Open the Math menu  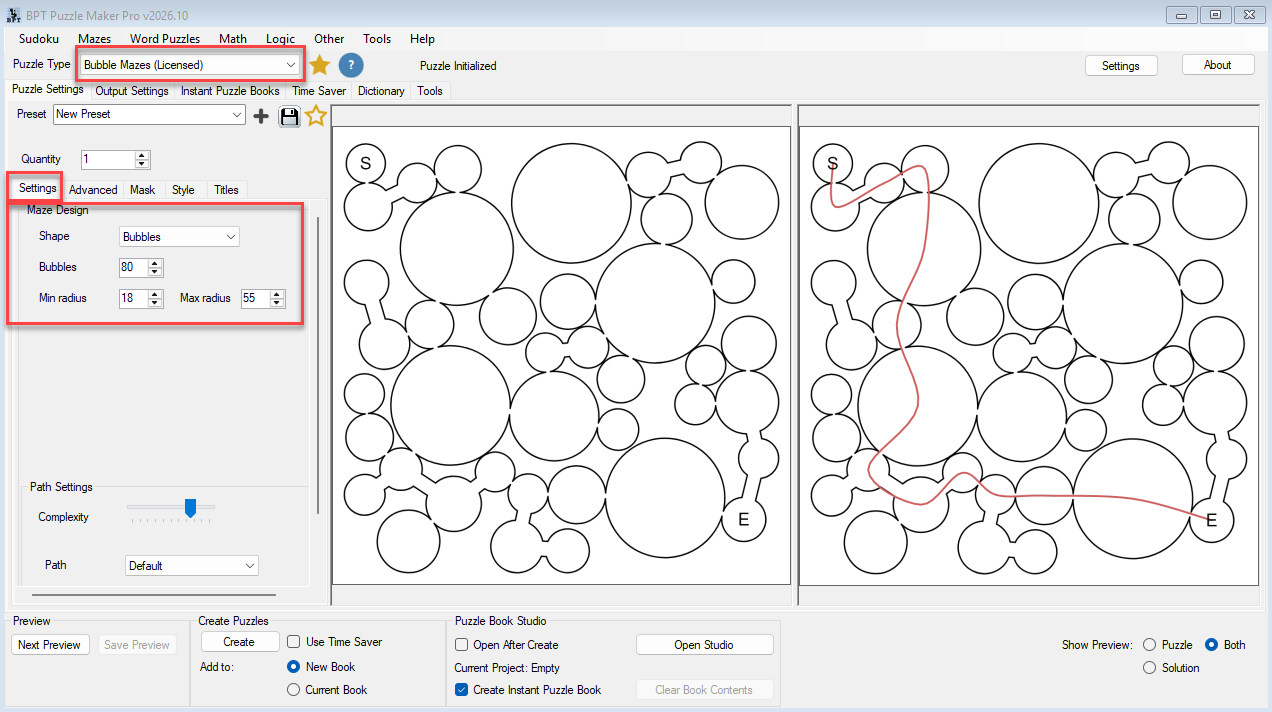(233, 39)
